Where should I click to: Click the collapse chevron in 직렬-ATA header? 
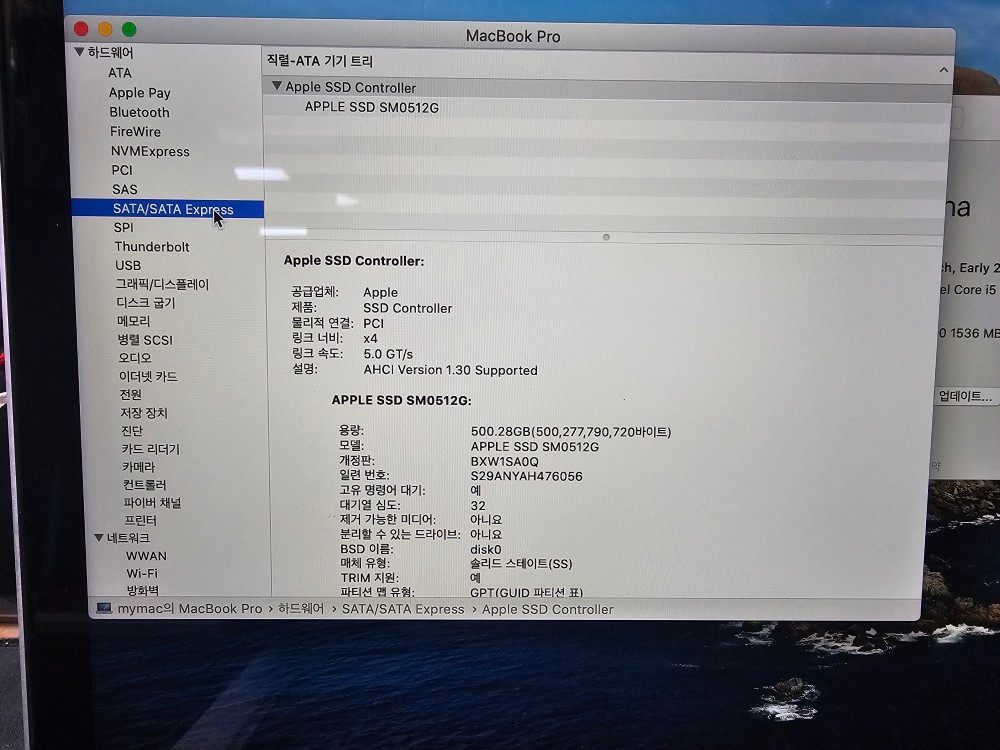coord(943,70)
